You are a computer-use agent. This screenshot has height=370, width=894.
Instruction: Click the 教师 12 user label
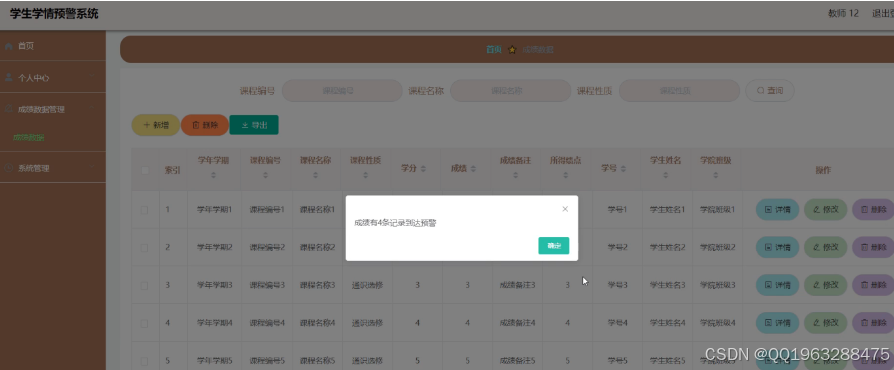click(x=843, y=14)
